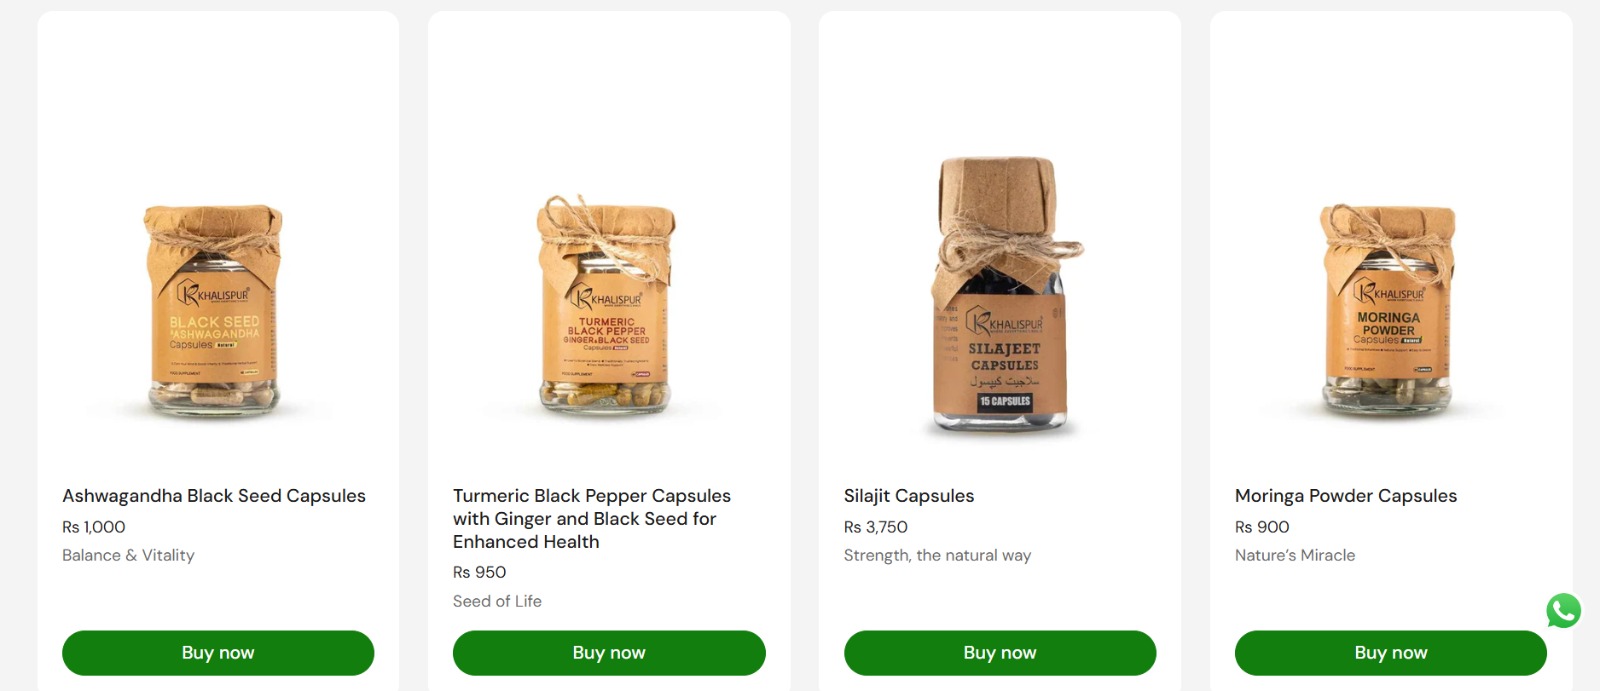The width and height of the screenshot is (1600, 691).
Task: View the Black Seed Ashwagandha jar image
Action: pyautogui.click(x=214, y=310)
